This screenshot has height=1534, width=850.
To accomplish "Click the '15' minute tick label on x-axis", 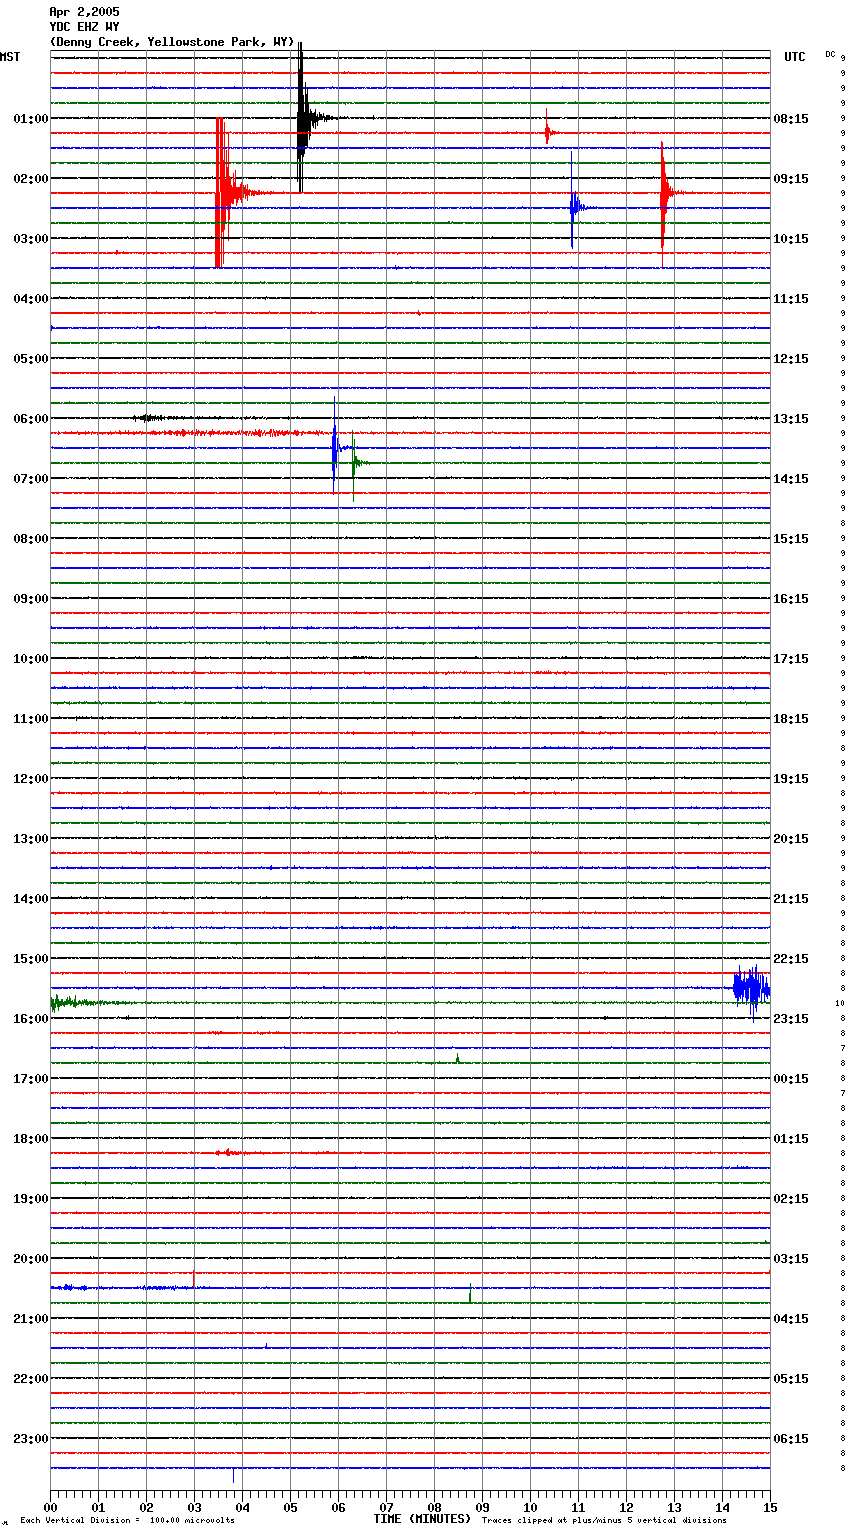I will coord(769,1507).
